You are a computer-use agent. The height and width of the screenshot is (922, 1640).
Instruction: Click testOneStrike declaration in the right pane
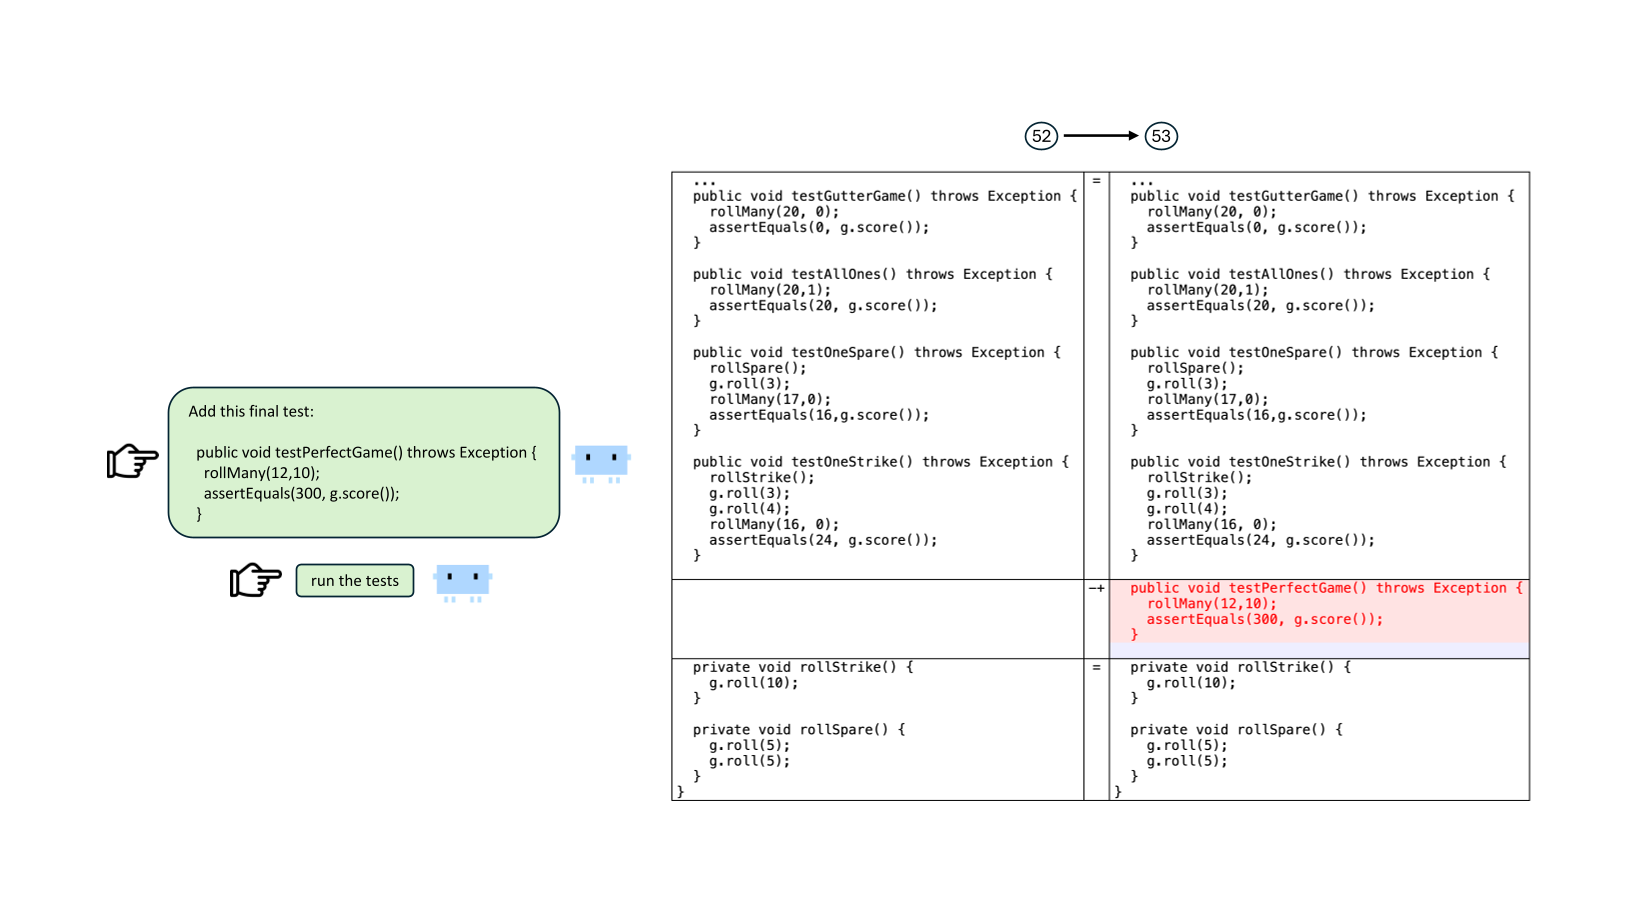tap(1317, 462)
